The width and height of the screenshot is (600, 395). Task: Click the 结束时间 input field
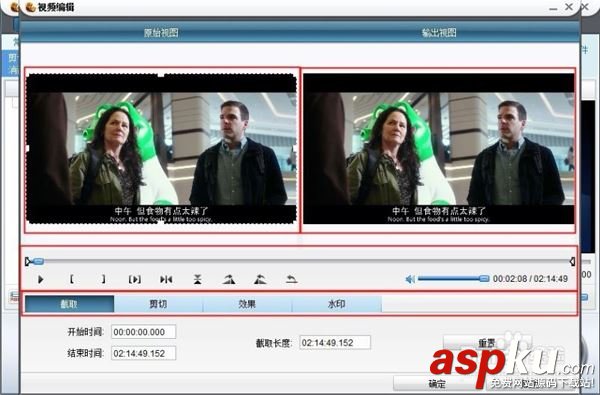(x=143, y=353)
